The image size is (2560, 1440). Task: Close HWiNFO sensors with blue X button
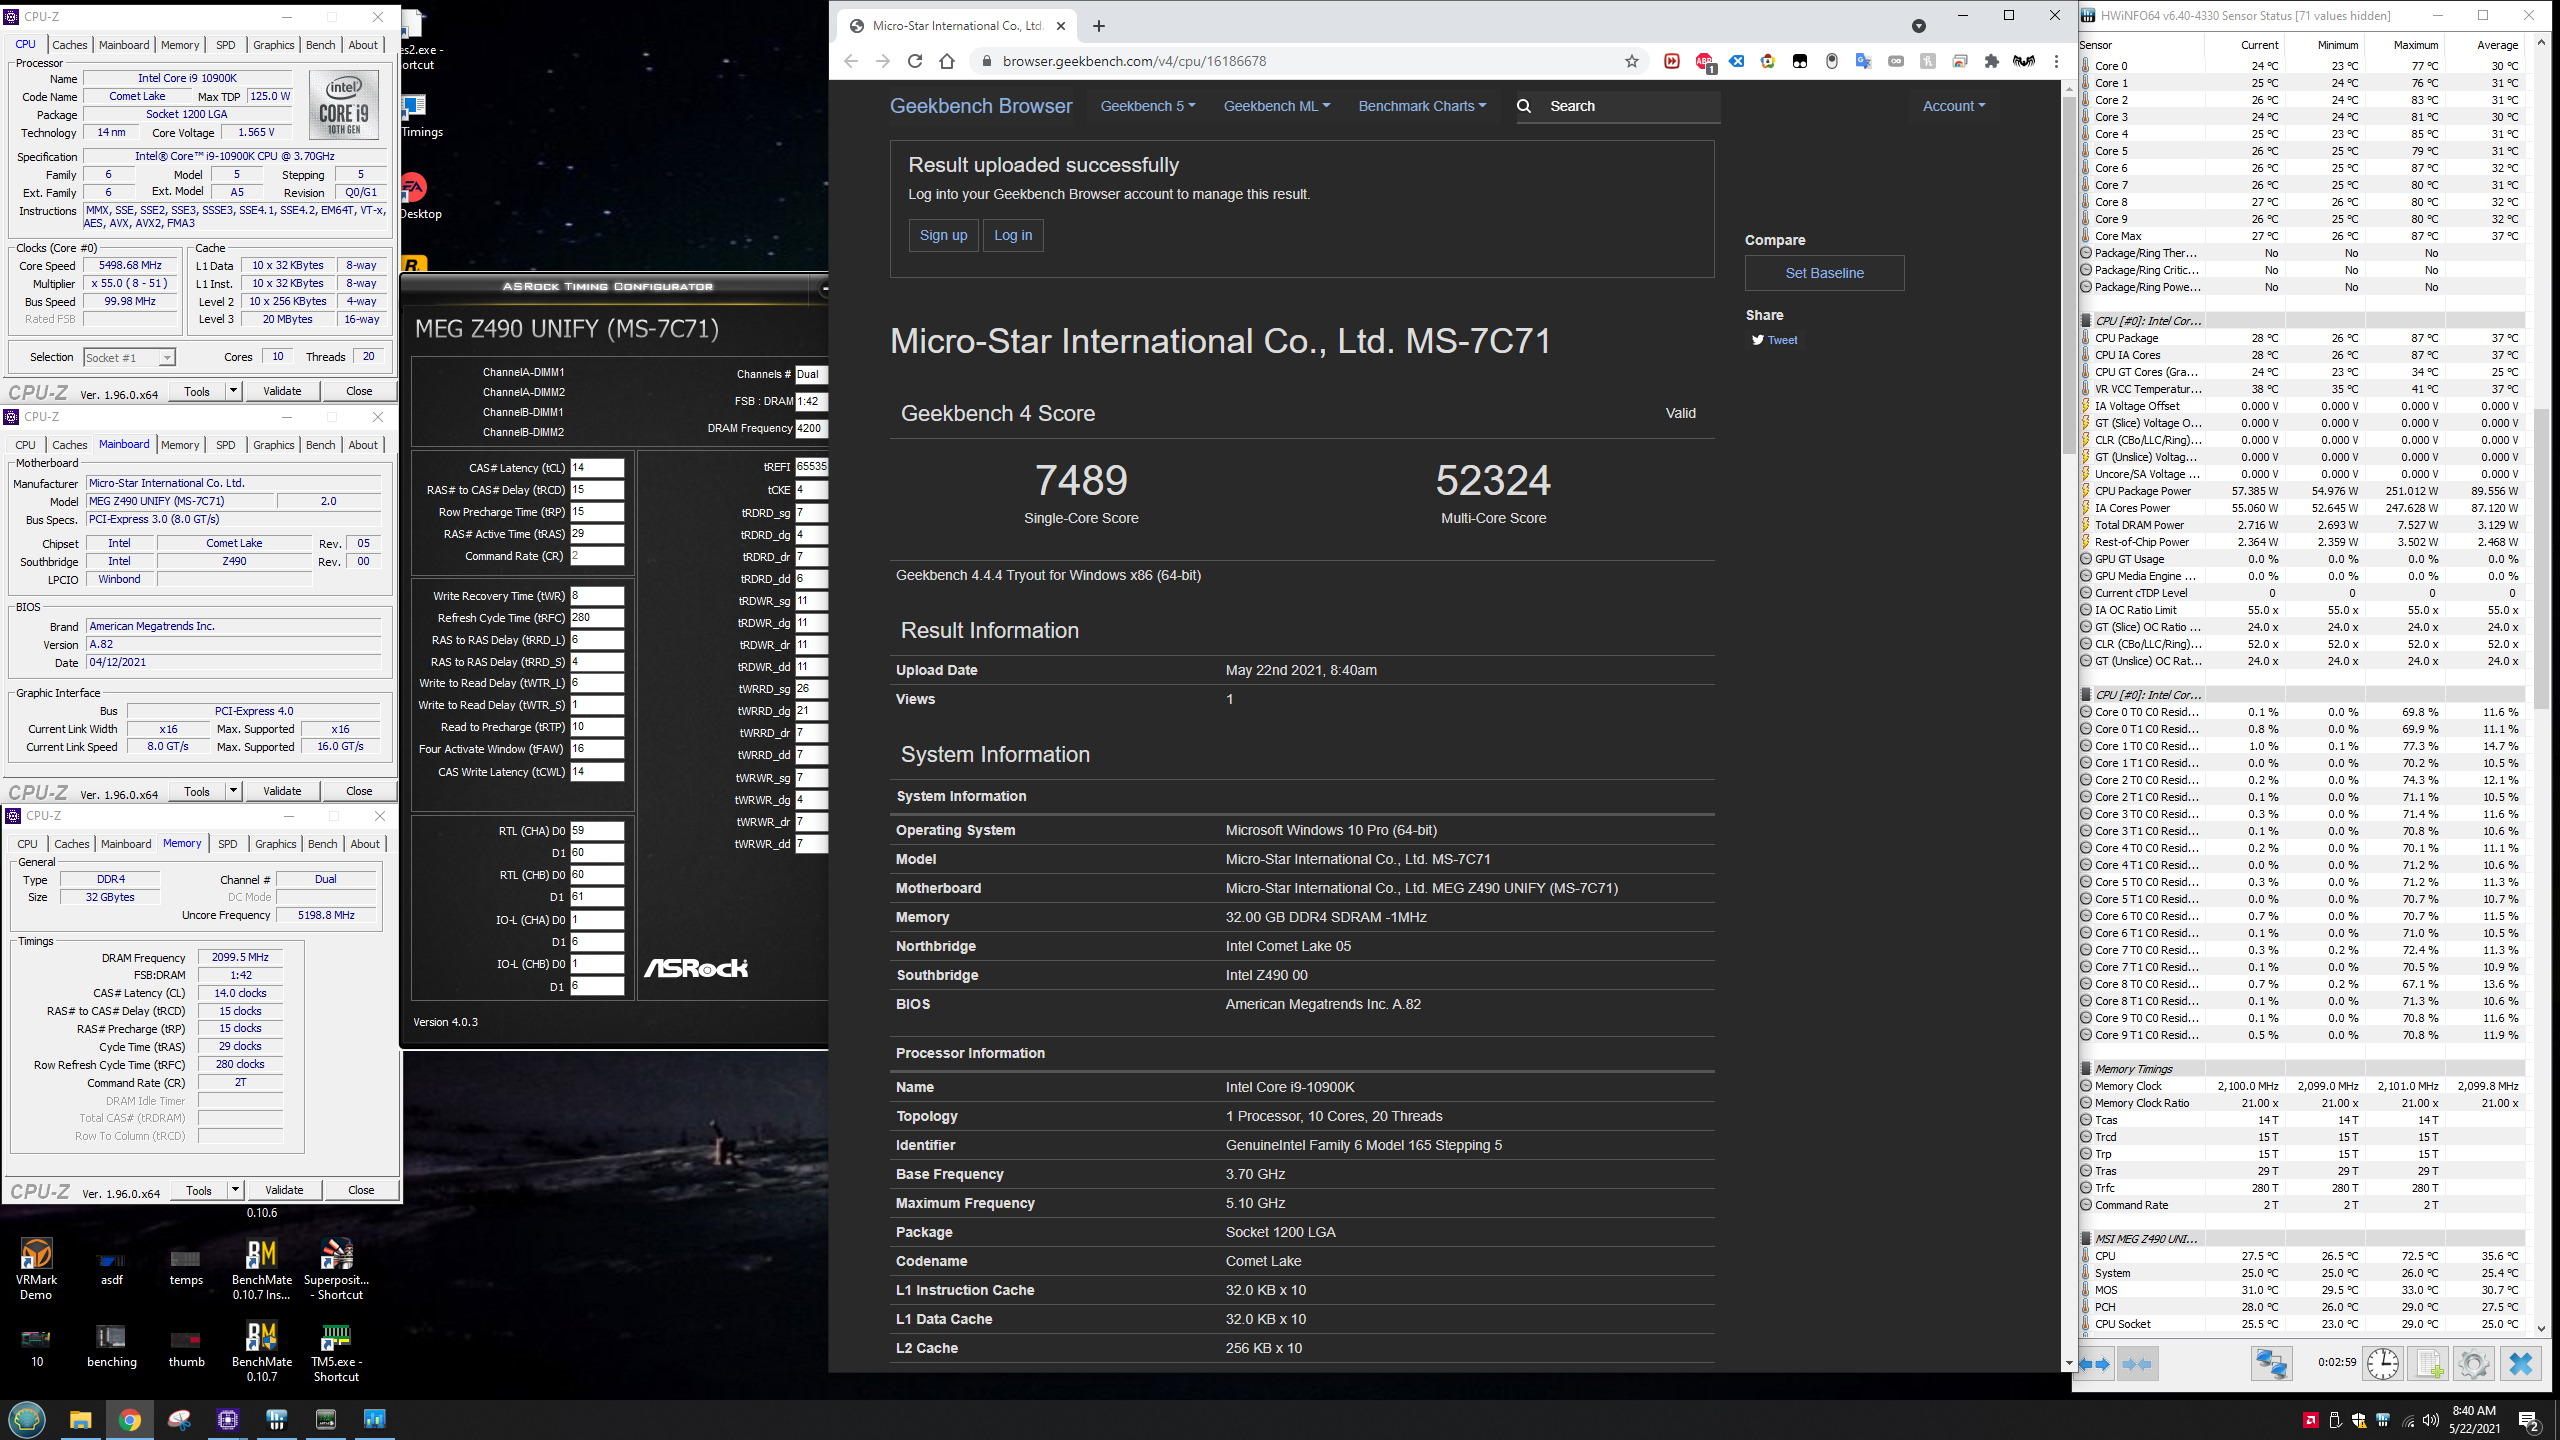pos(2521,1364)
